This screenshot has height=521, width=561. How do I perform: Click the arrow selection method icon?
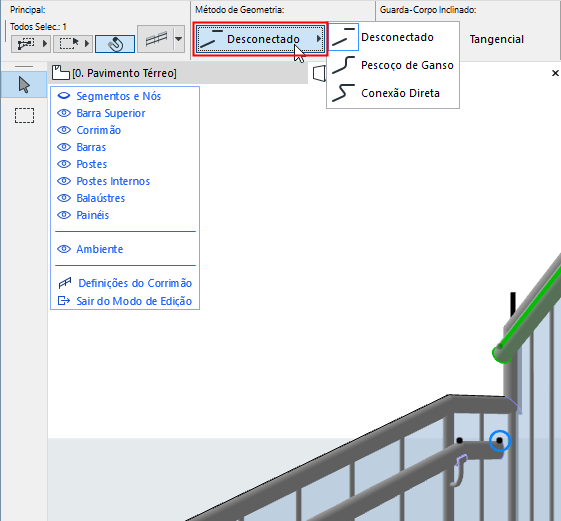click(26, 44)
